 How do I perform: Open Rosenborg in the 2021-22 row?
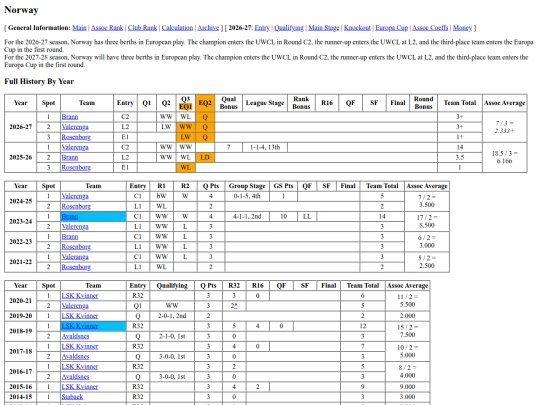76,267
